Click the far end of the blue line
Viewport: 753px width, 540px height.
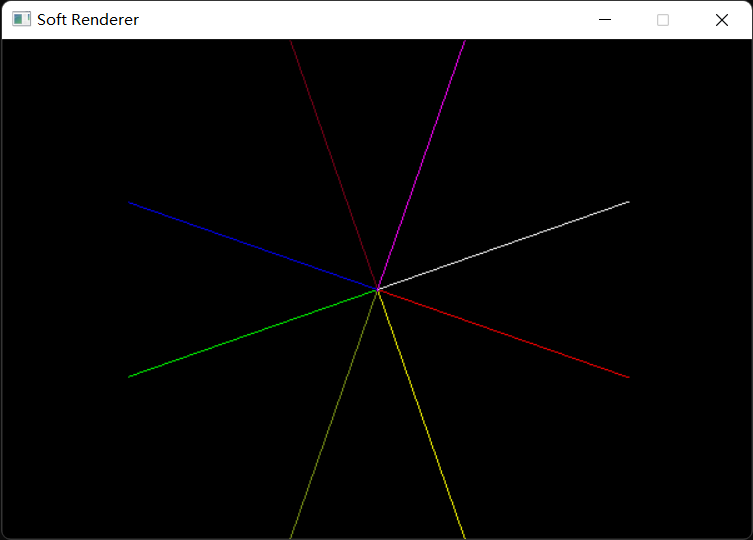(129, 203)
